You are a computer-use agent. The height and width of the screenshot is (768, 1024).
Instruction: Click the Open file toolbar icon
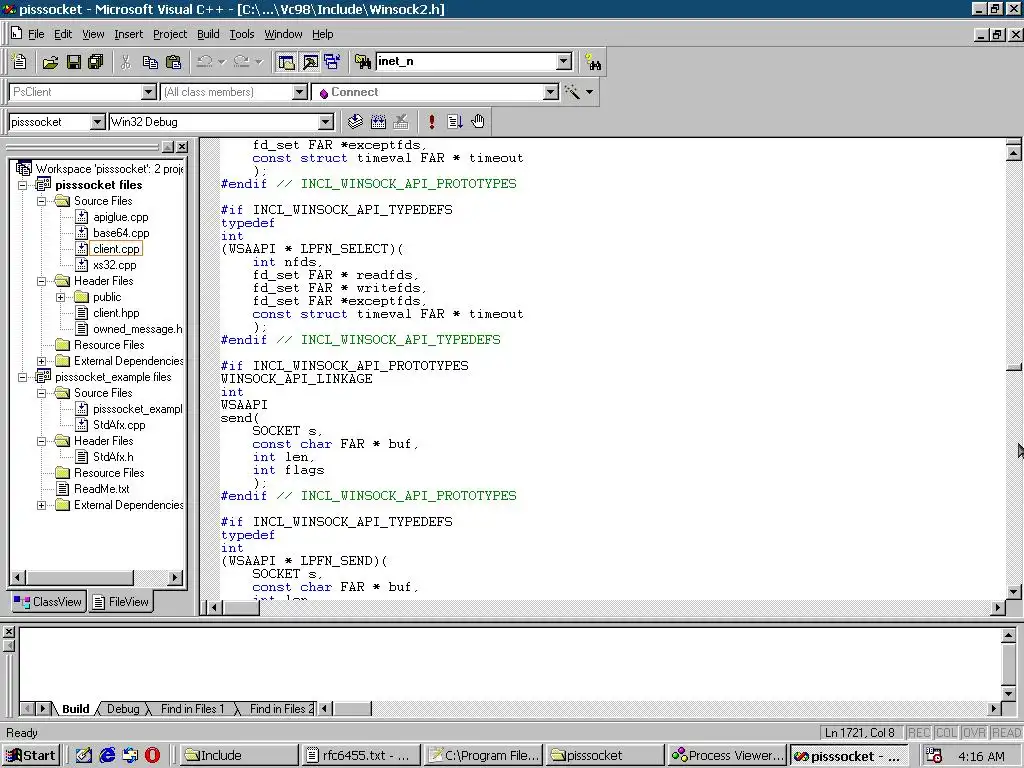(x=50, y=62)
